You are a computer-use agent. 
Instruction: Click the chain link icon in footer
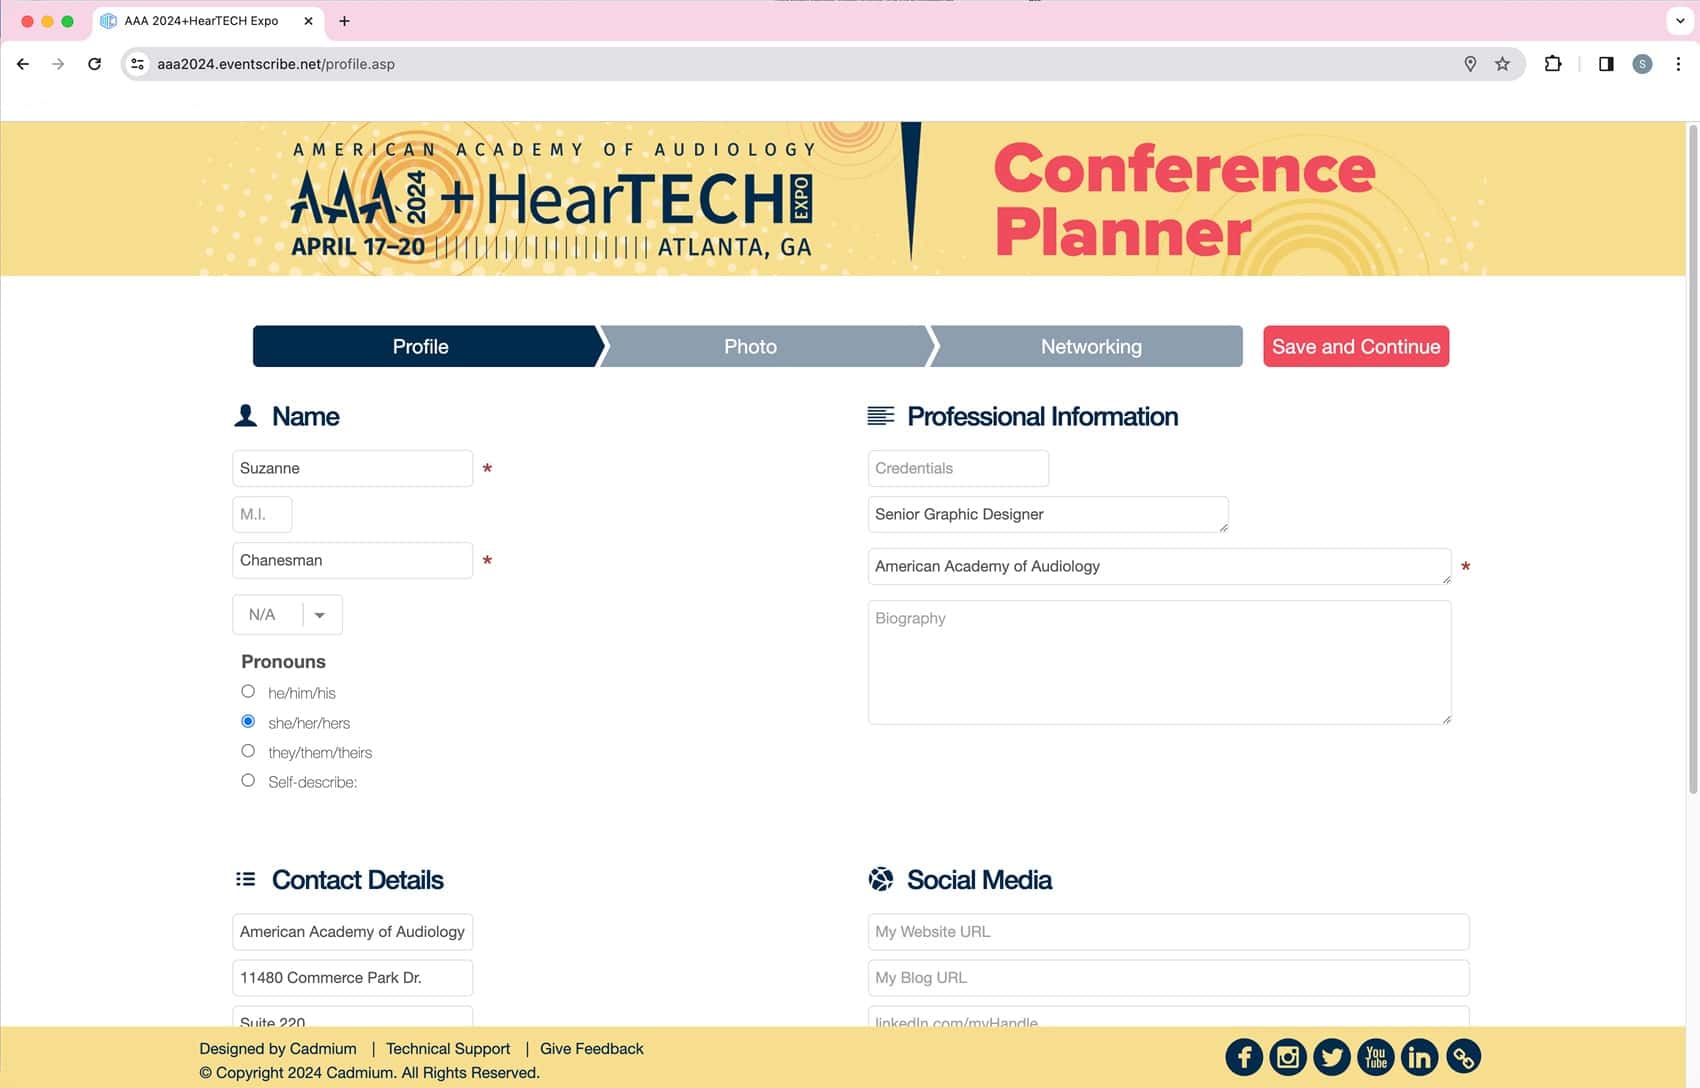coord(1463,1057)
